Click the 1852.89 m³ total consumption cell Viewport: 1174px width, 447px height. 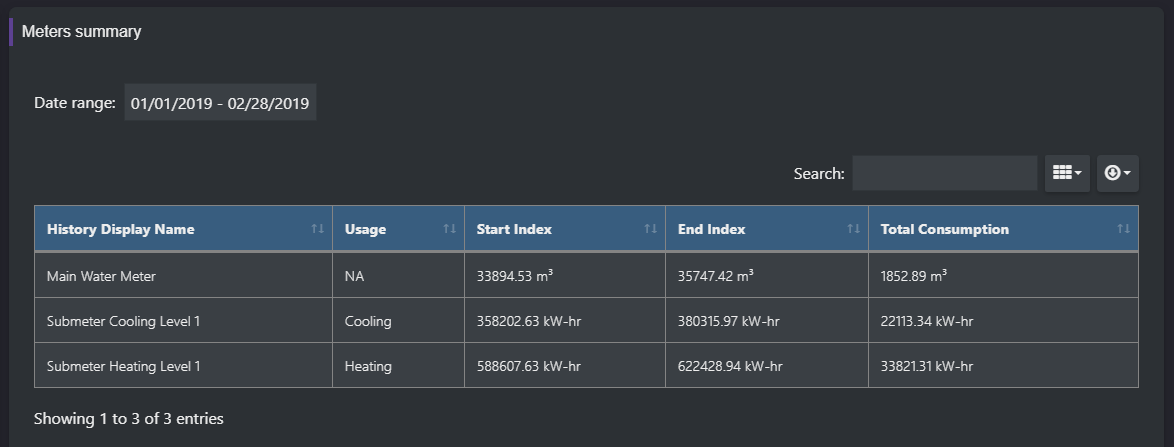(914, 275)
